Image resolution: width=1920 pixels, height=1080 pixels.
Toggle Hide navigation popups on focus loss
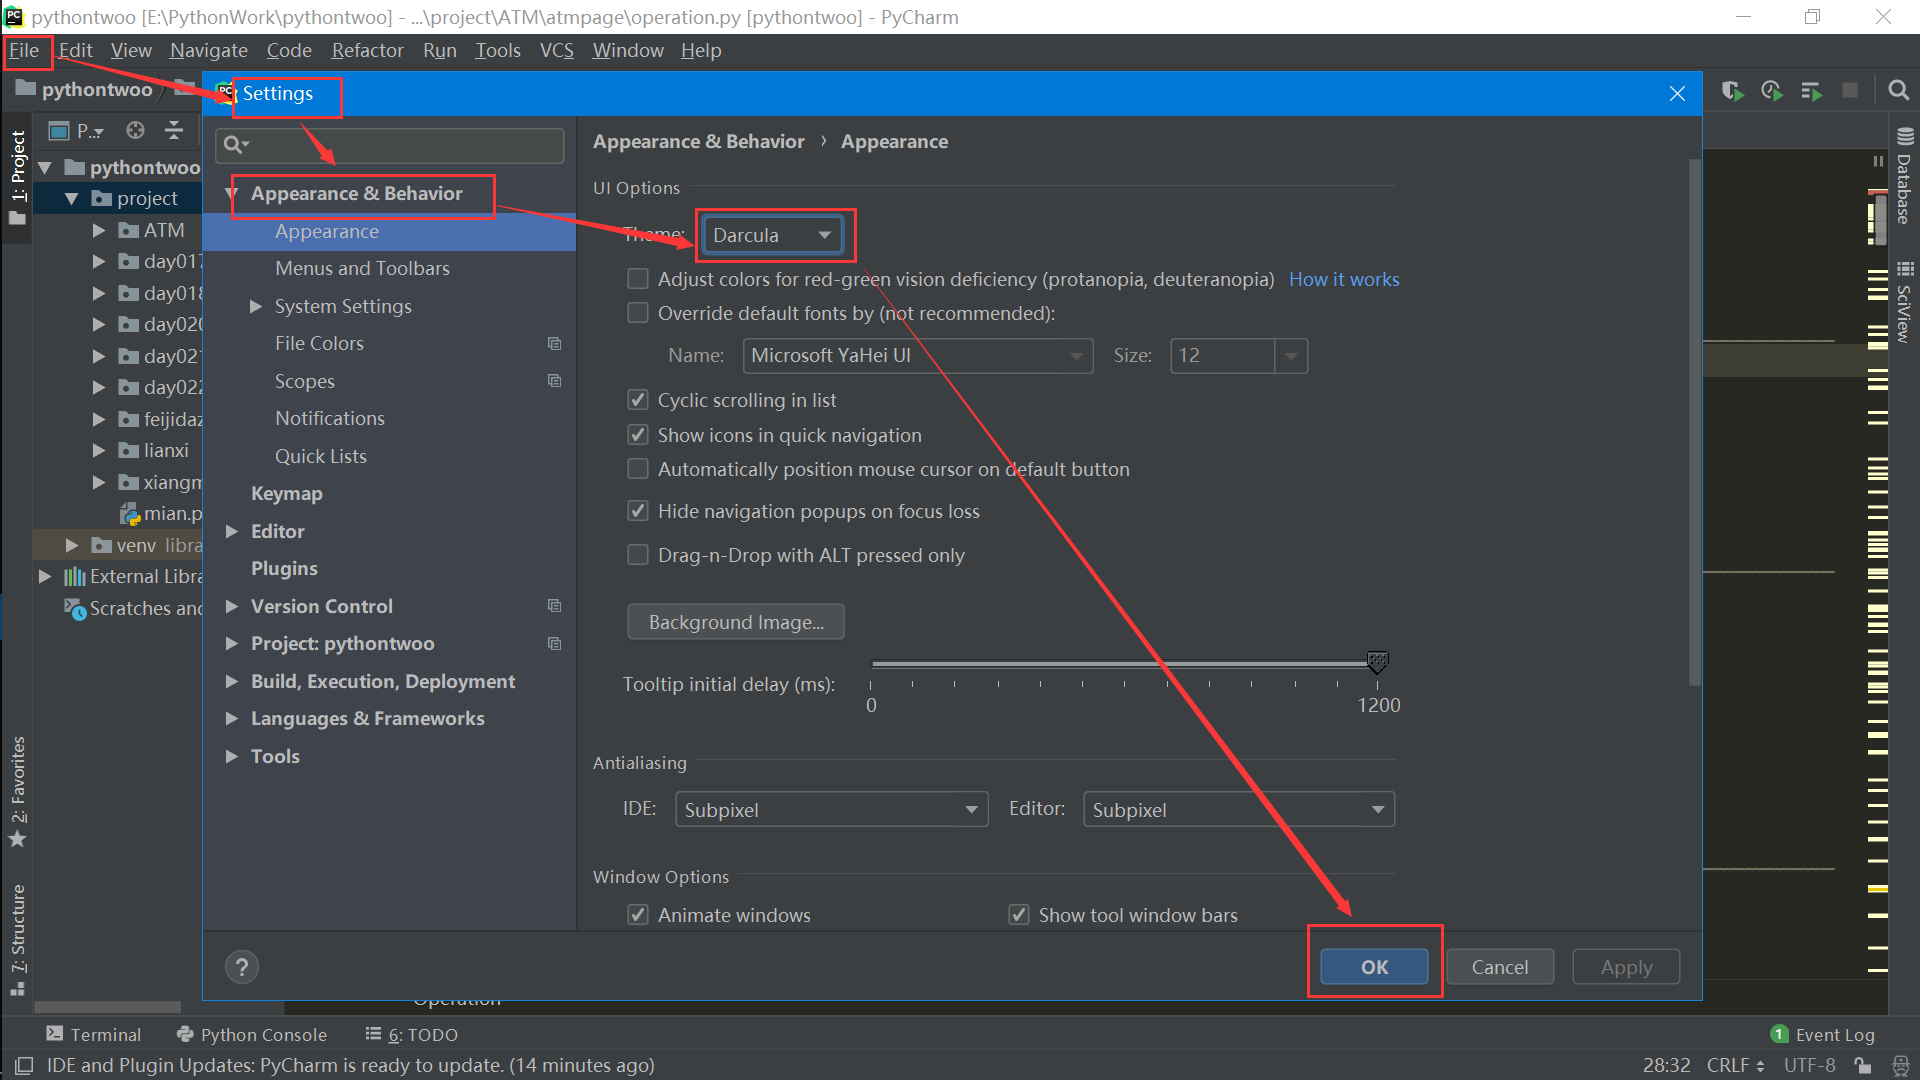click(x=637, y=511)
